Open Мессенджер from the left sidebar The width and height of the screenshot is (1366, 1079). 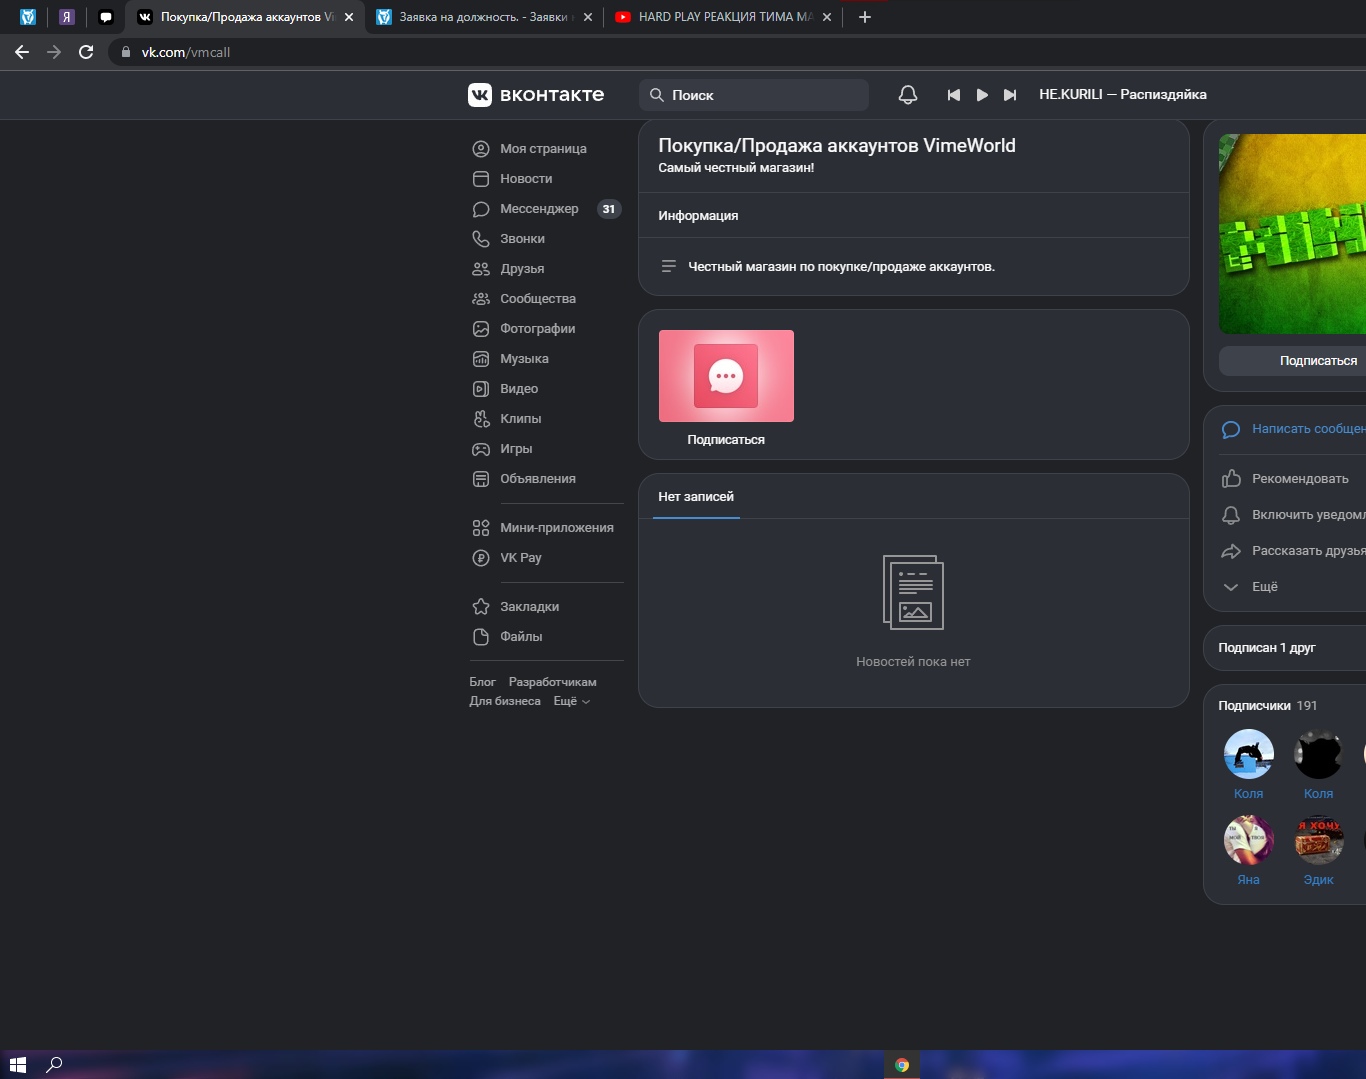coord(538,209)
